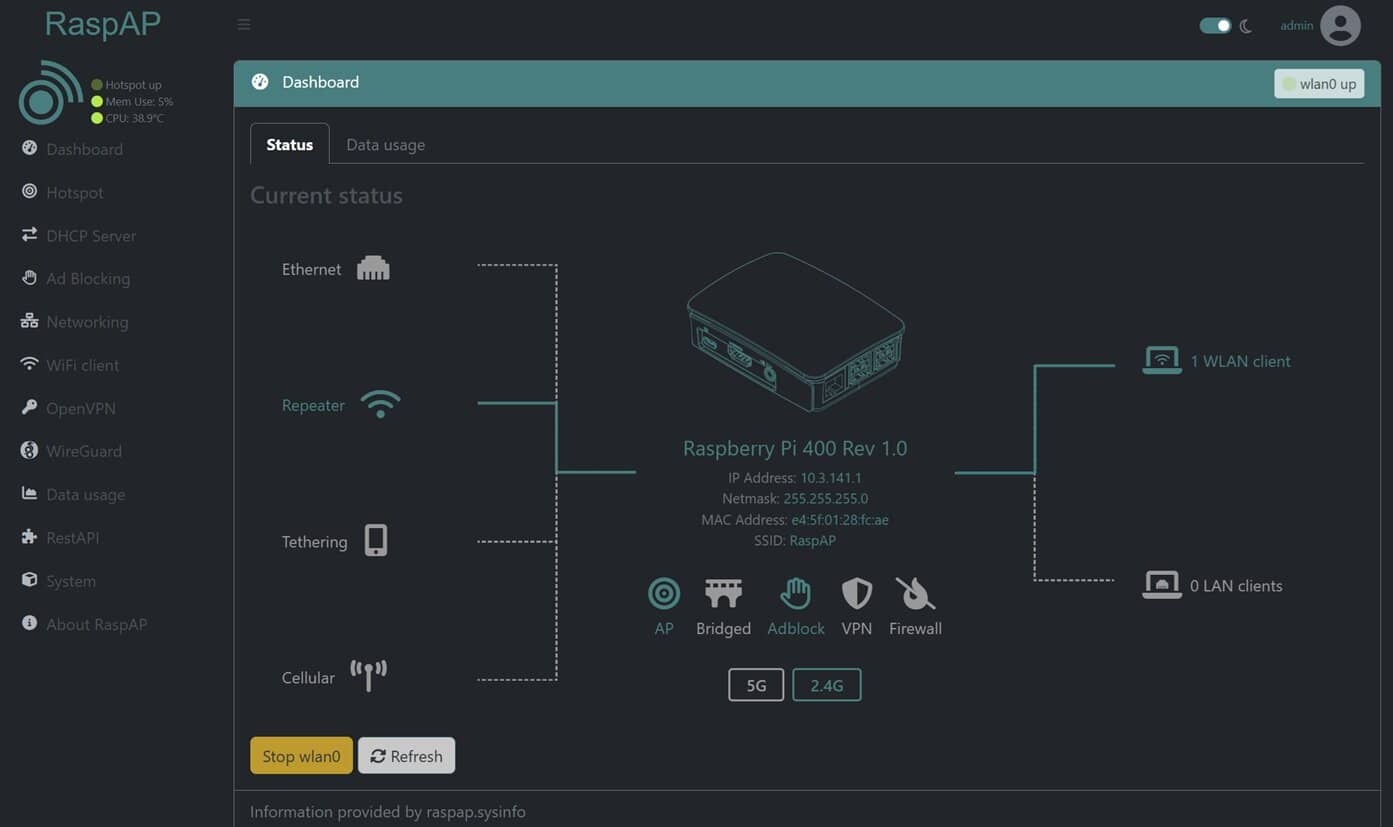
Task: Click the CPU: 38.9°C status text
Action: tap(134, 118)
